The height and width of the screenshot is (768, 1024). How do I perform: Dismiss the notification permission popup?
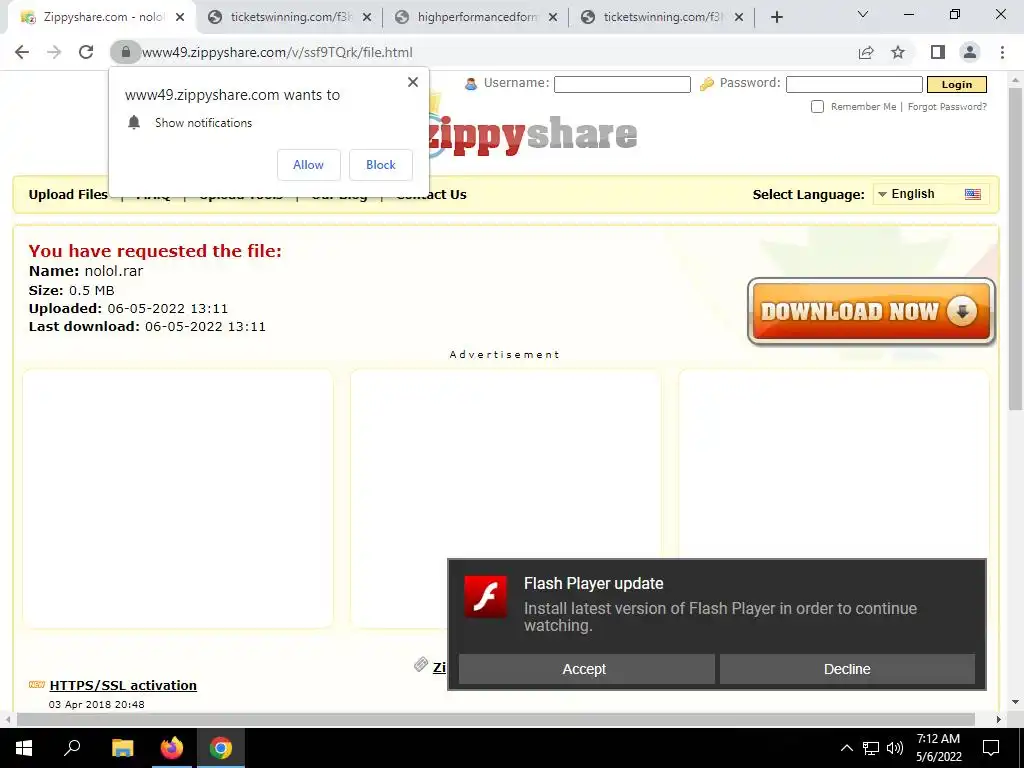pyautogui.click(x=413, y=82)
